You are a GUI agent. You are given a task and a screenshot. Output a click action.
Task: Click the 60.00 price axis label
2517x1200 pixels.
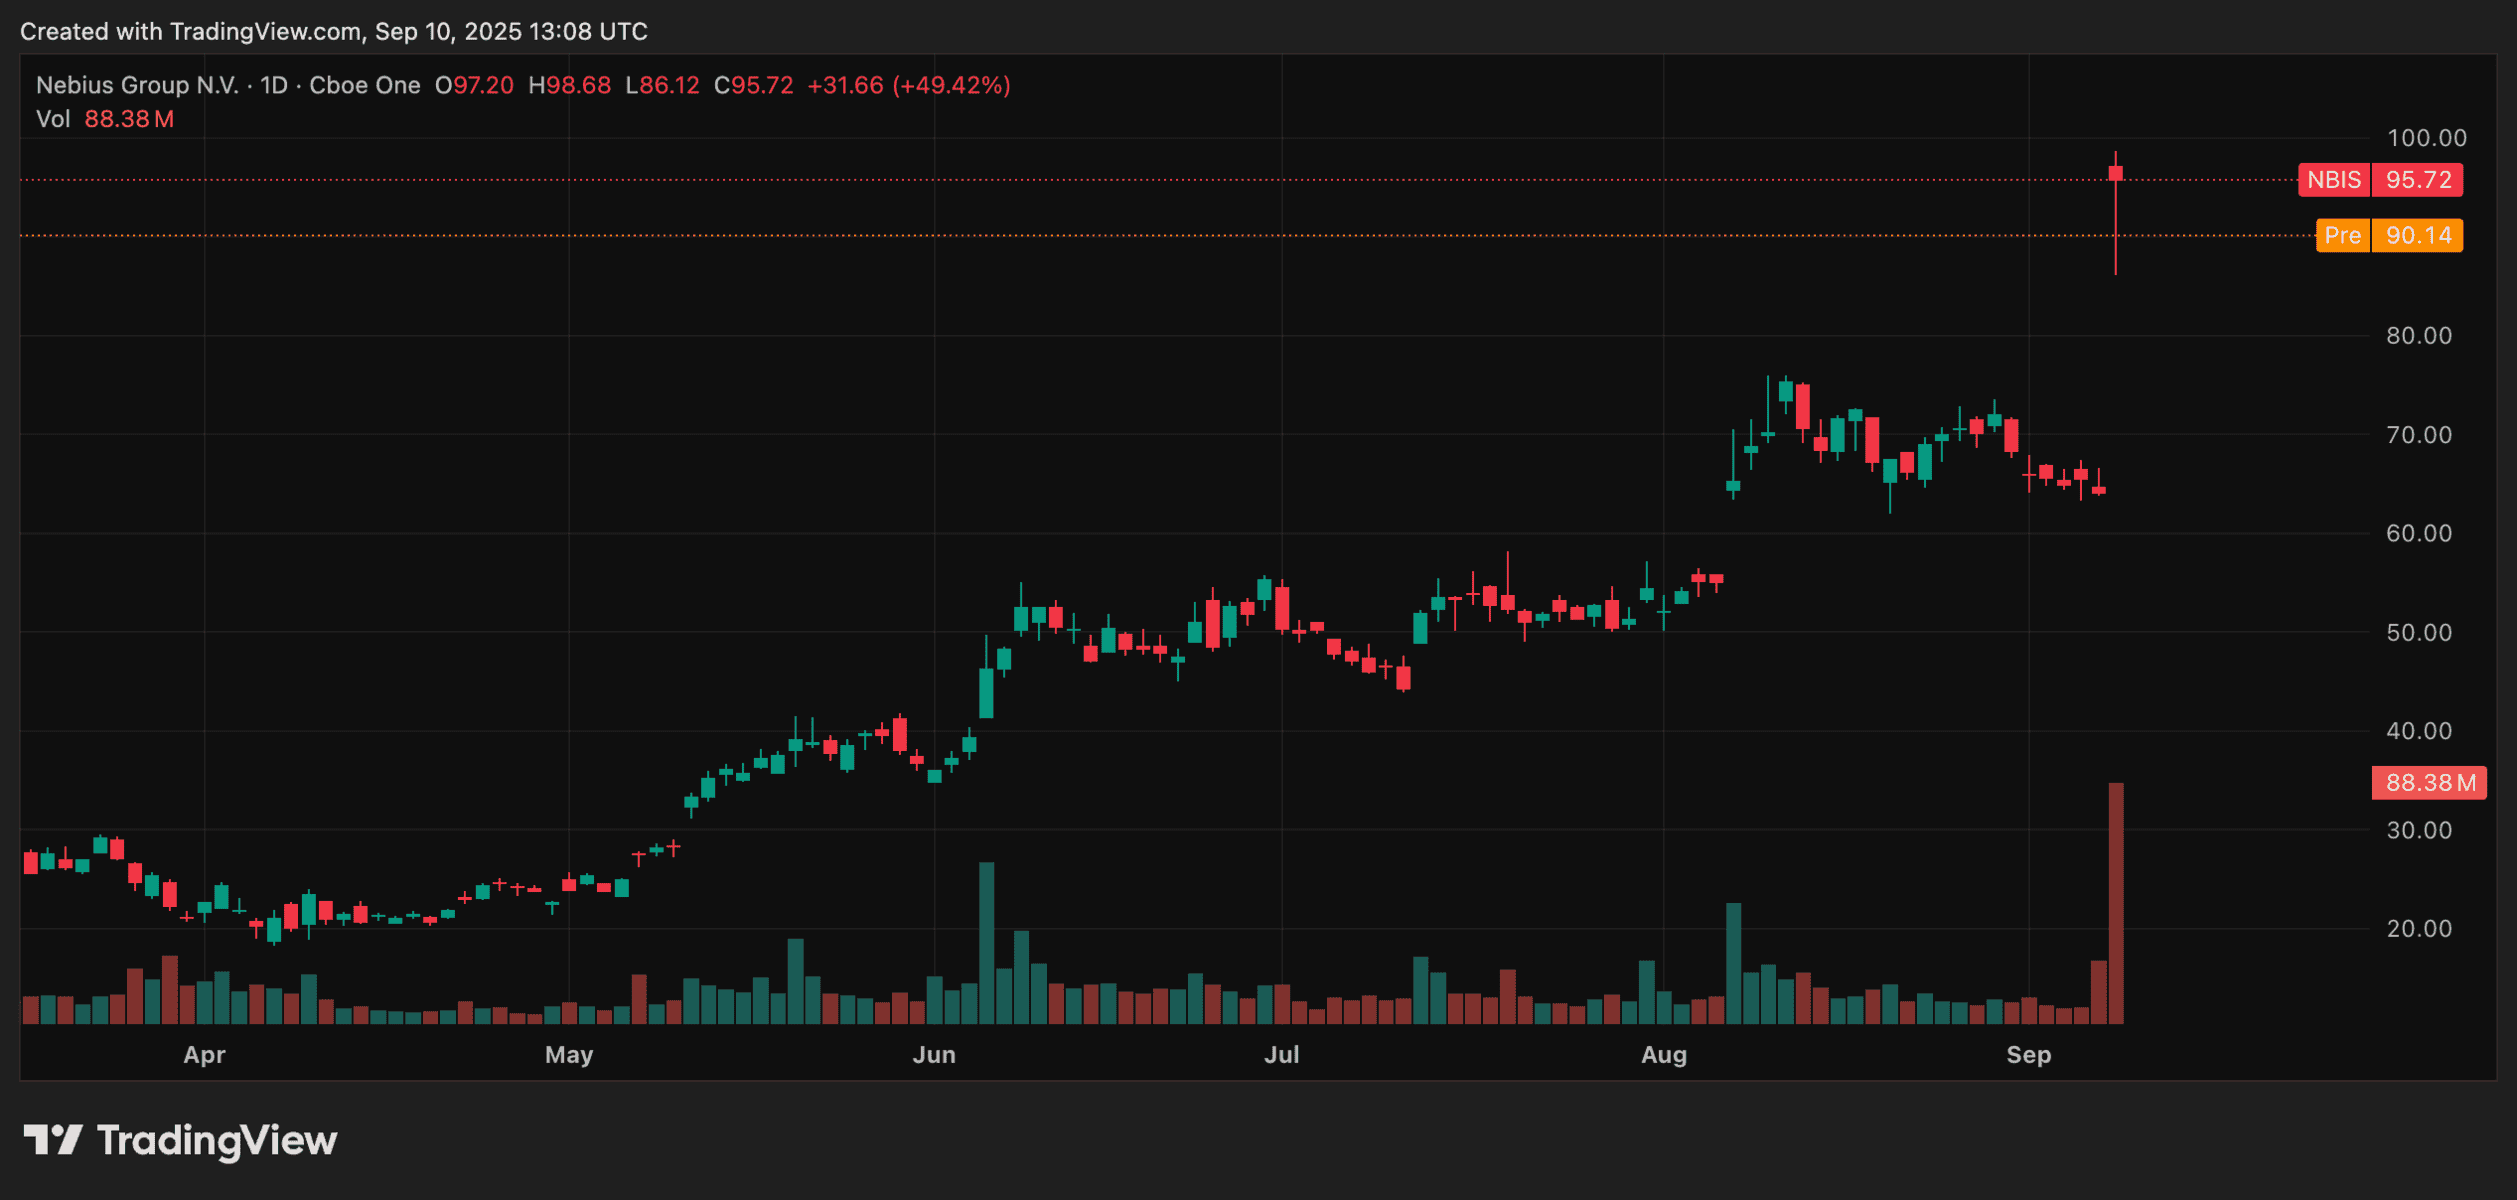click(x=2419, y=533)
